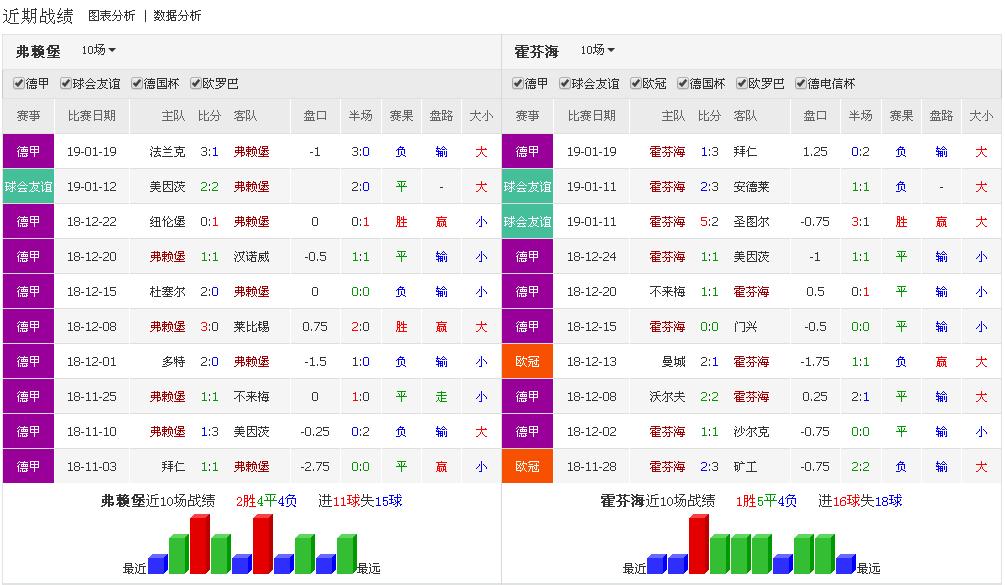Open the 数据分析 tab

[177, 16]
